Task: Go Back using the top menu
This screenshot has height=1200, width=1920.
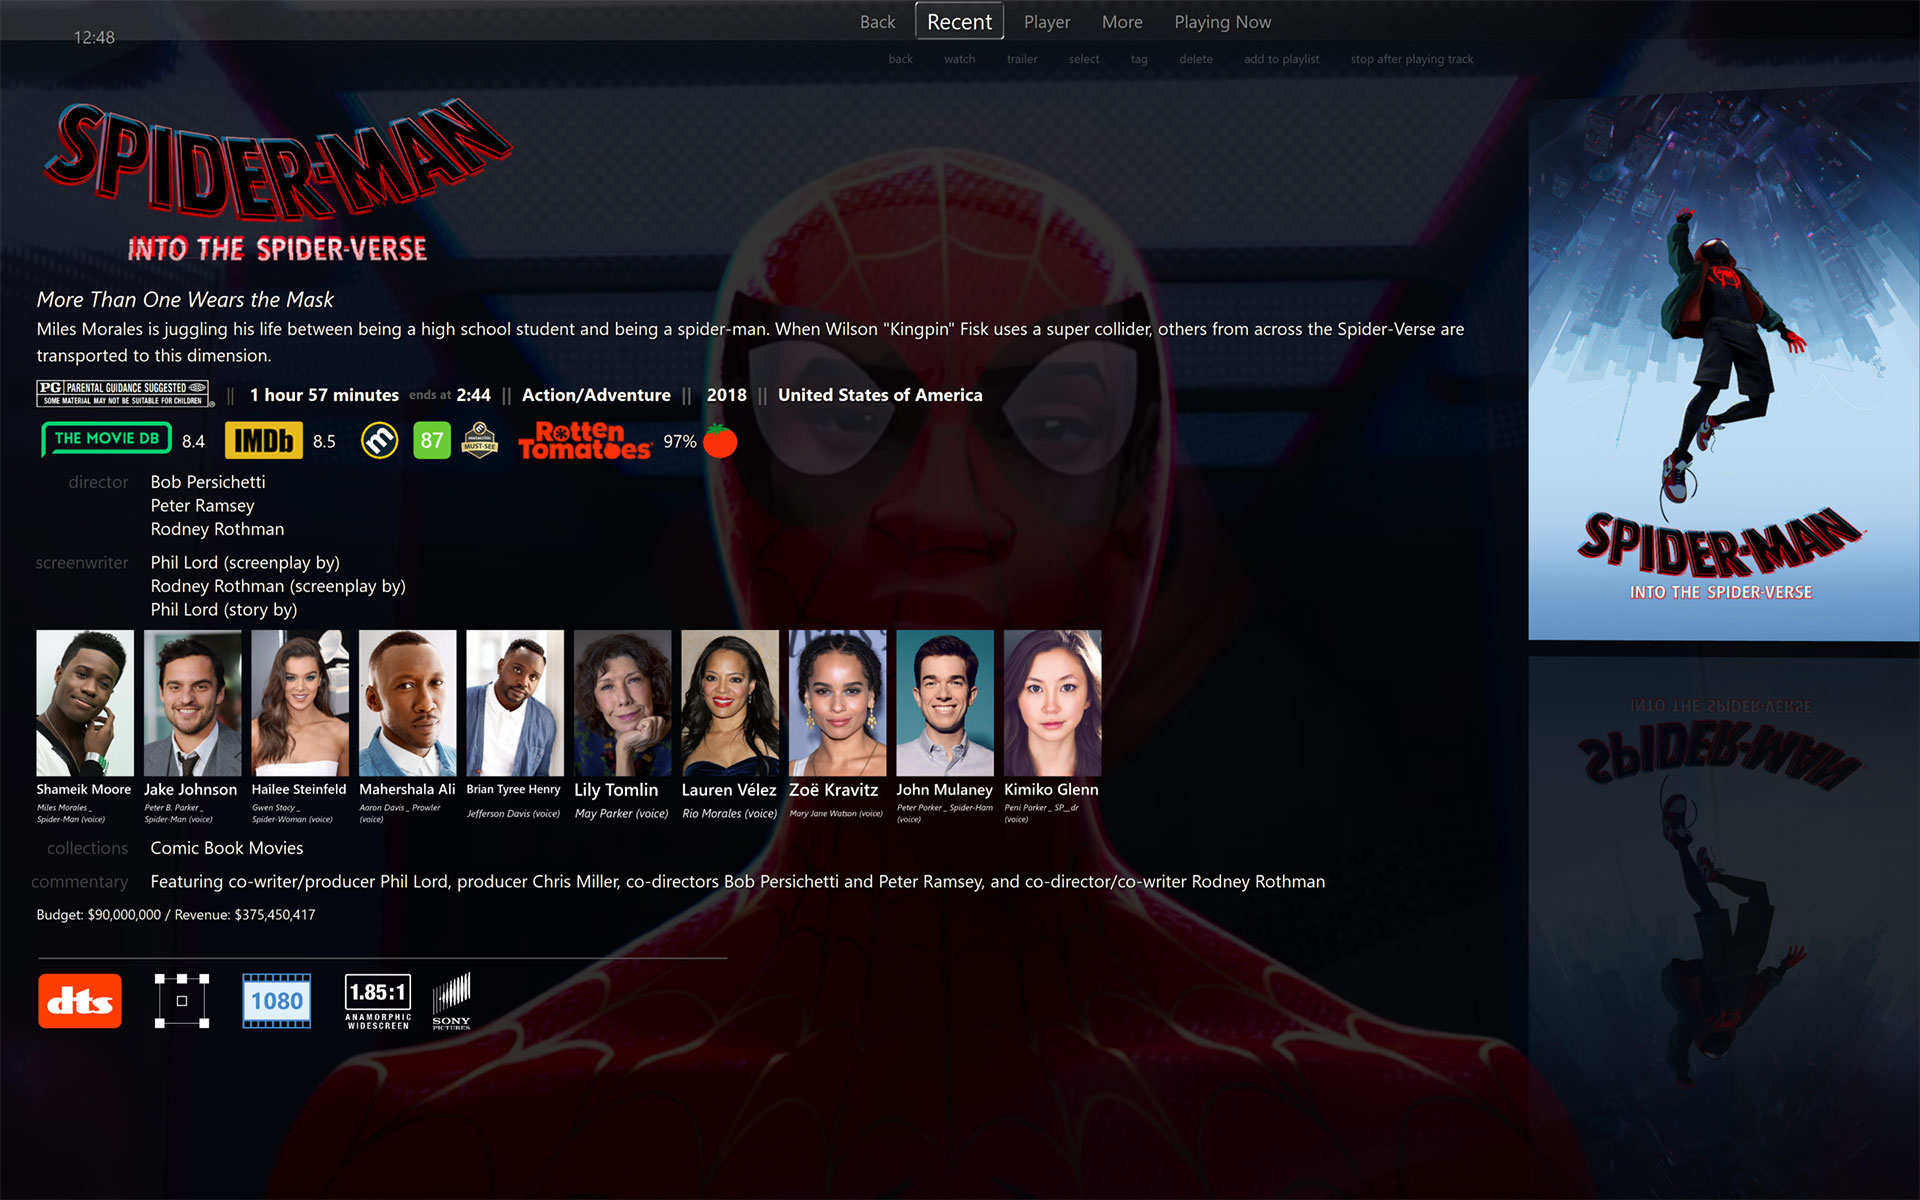Action: point(877,22)
